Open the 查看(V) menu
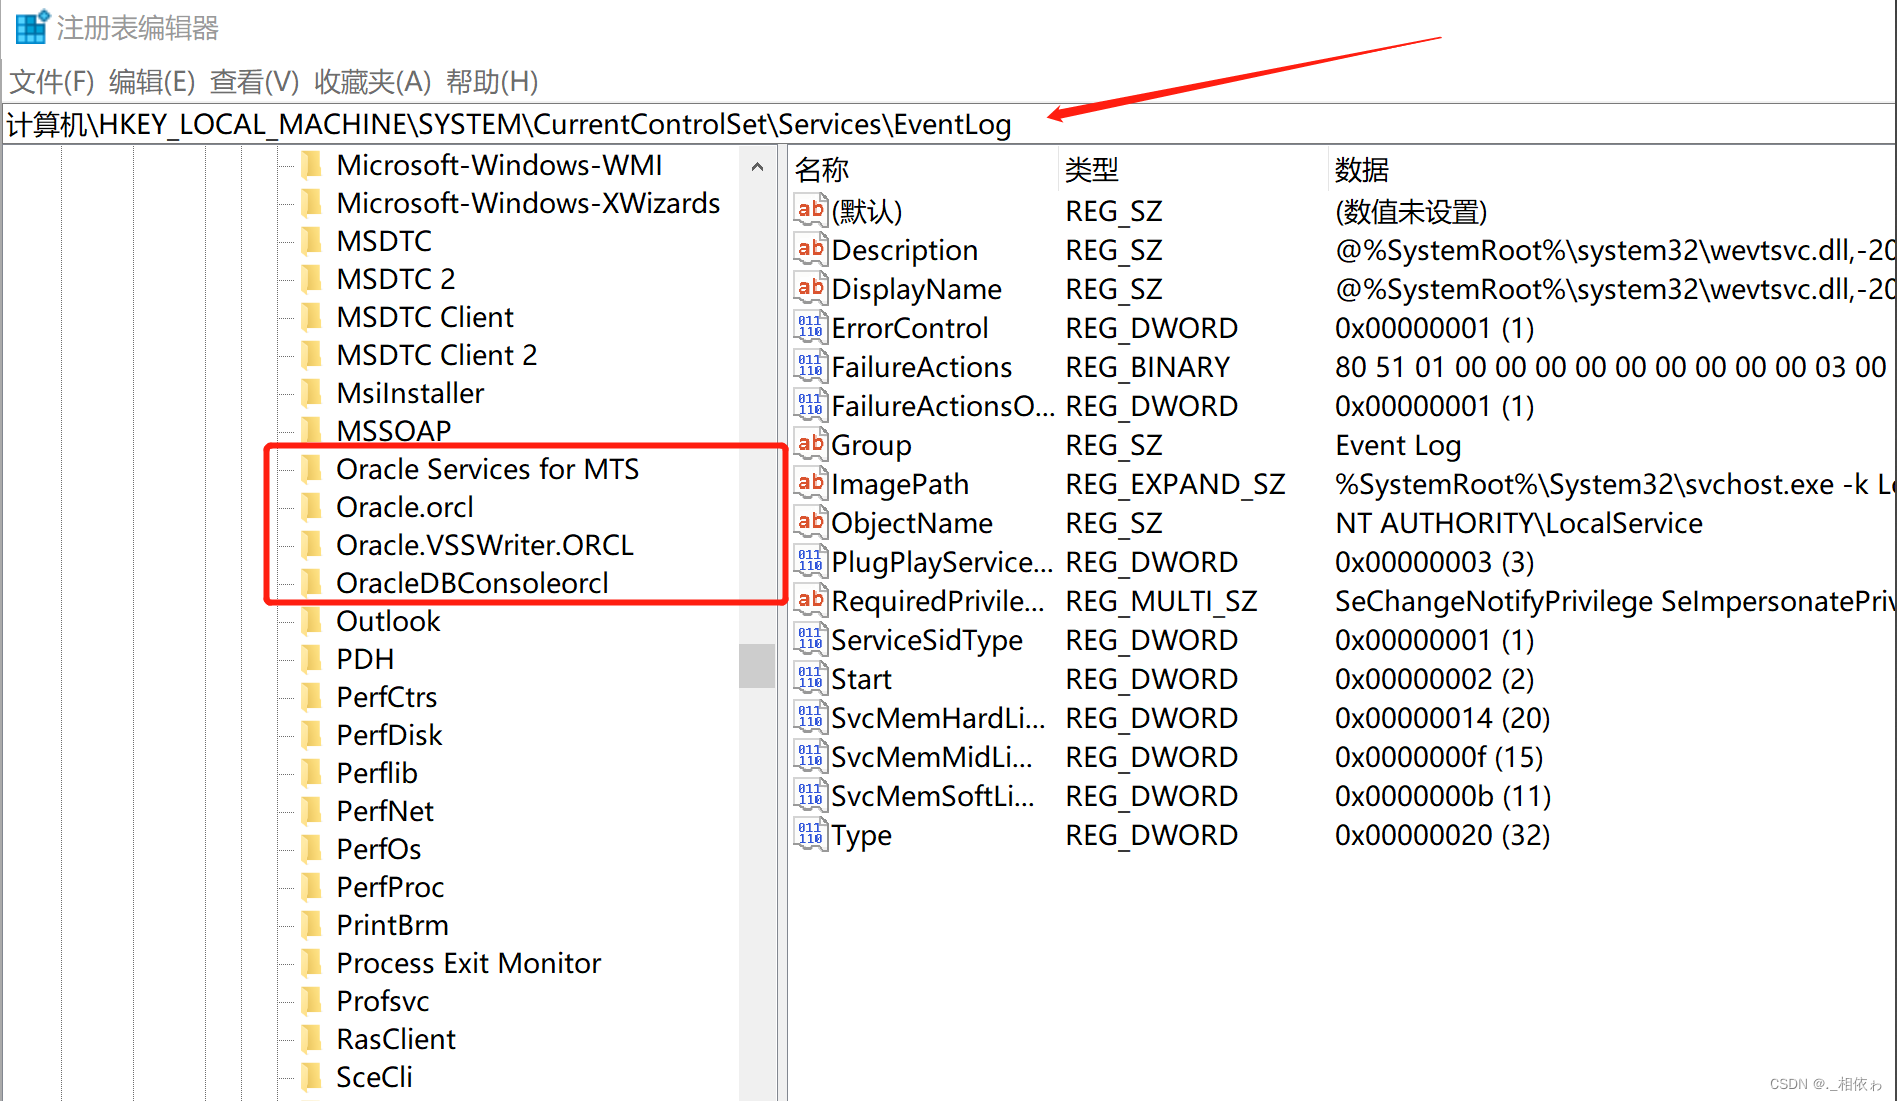This screenshot has width=1897, height=1101. point(254,82)
